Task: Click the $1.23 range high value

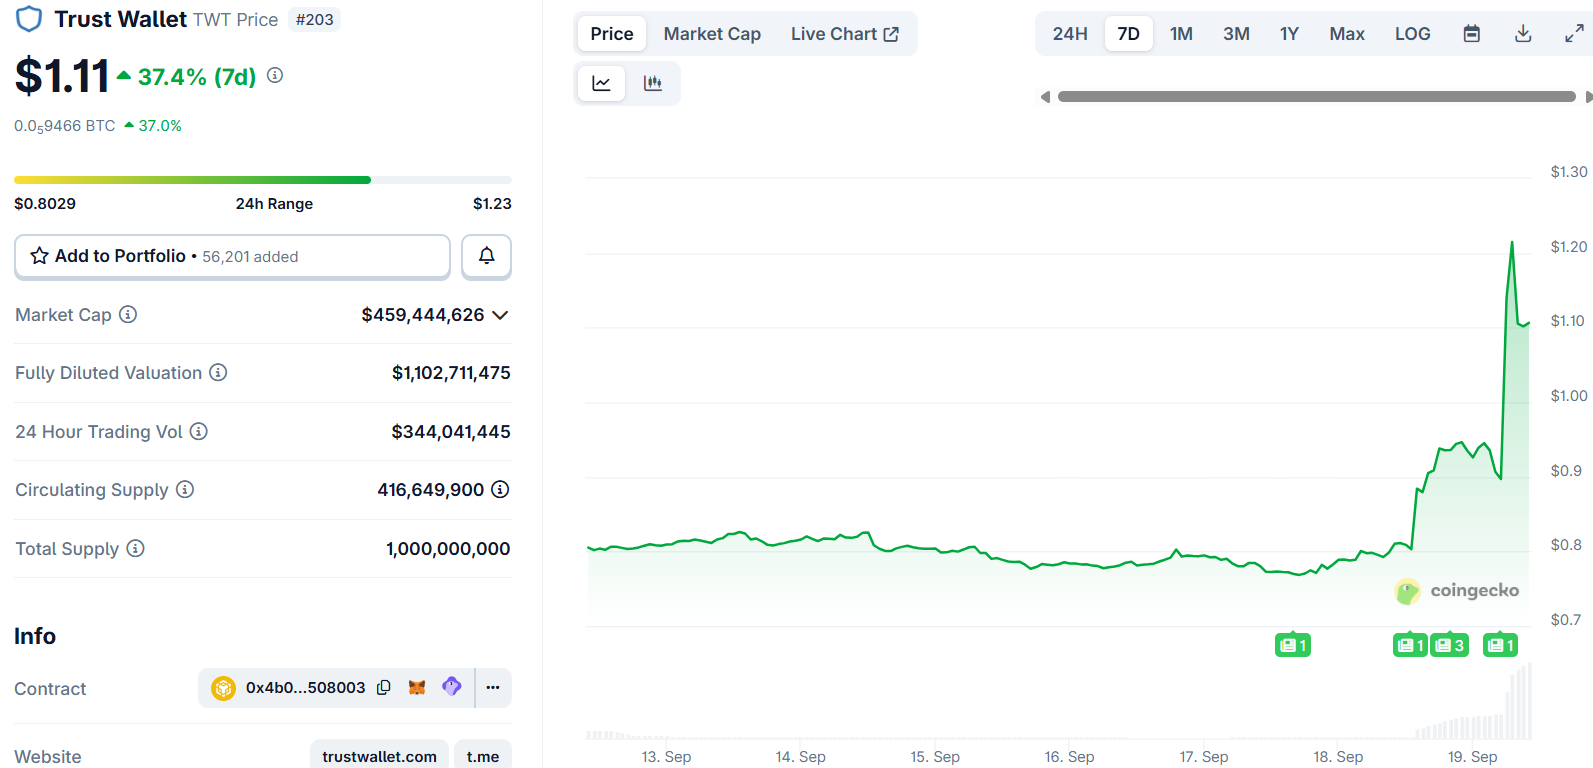Action: [492, 203]
